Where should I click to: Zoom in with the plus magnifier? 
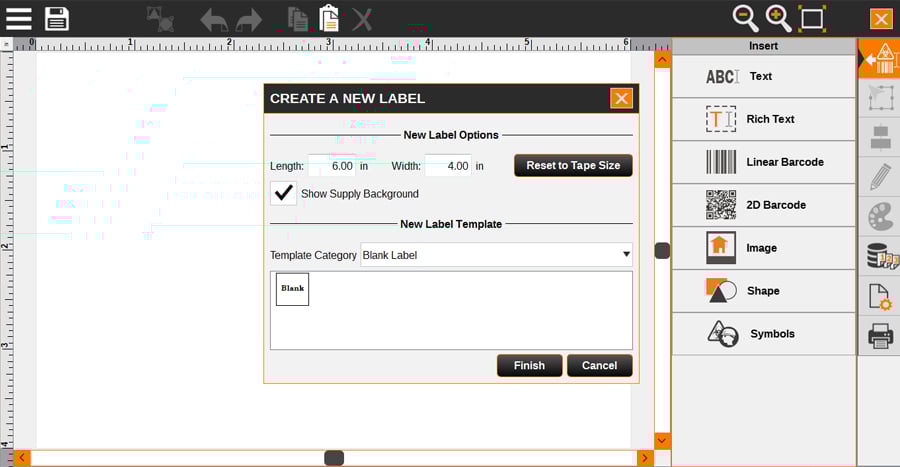coord(778,18)
